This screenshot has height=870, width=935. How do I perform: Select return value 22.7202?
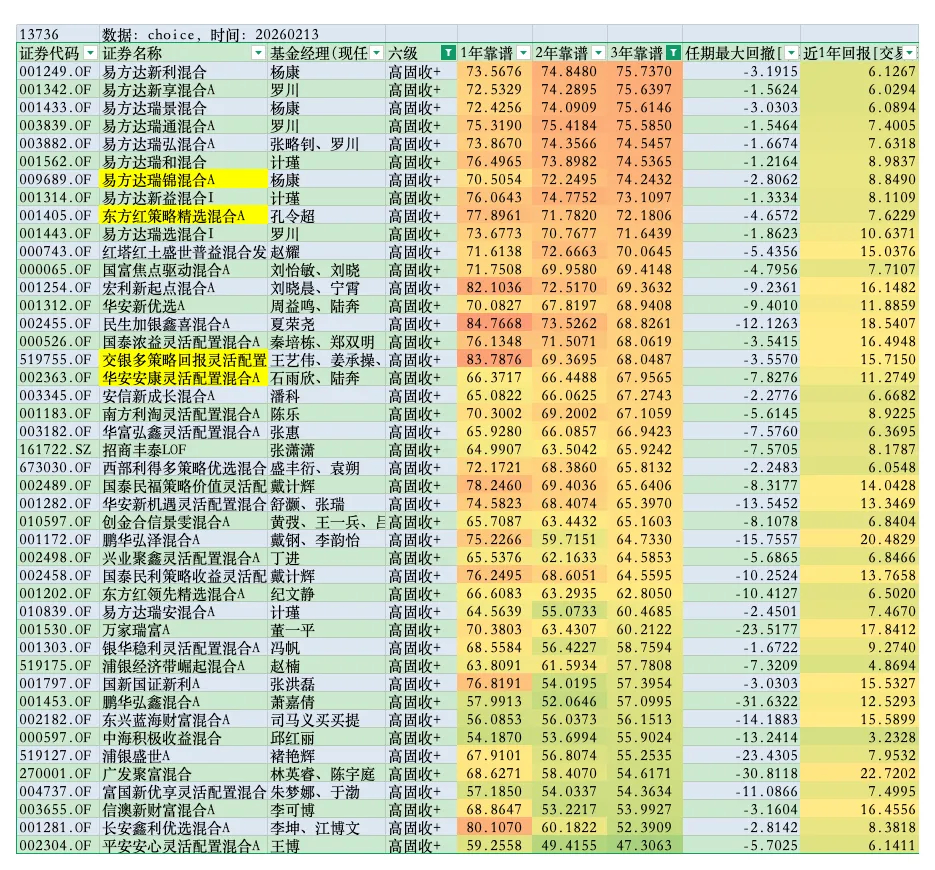[859, 774]
